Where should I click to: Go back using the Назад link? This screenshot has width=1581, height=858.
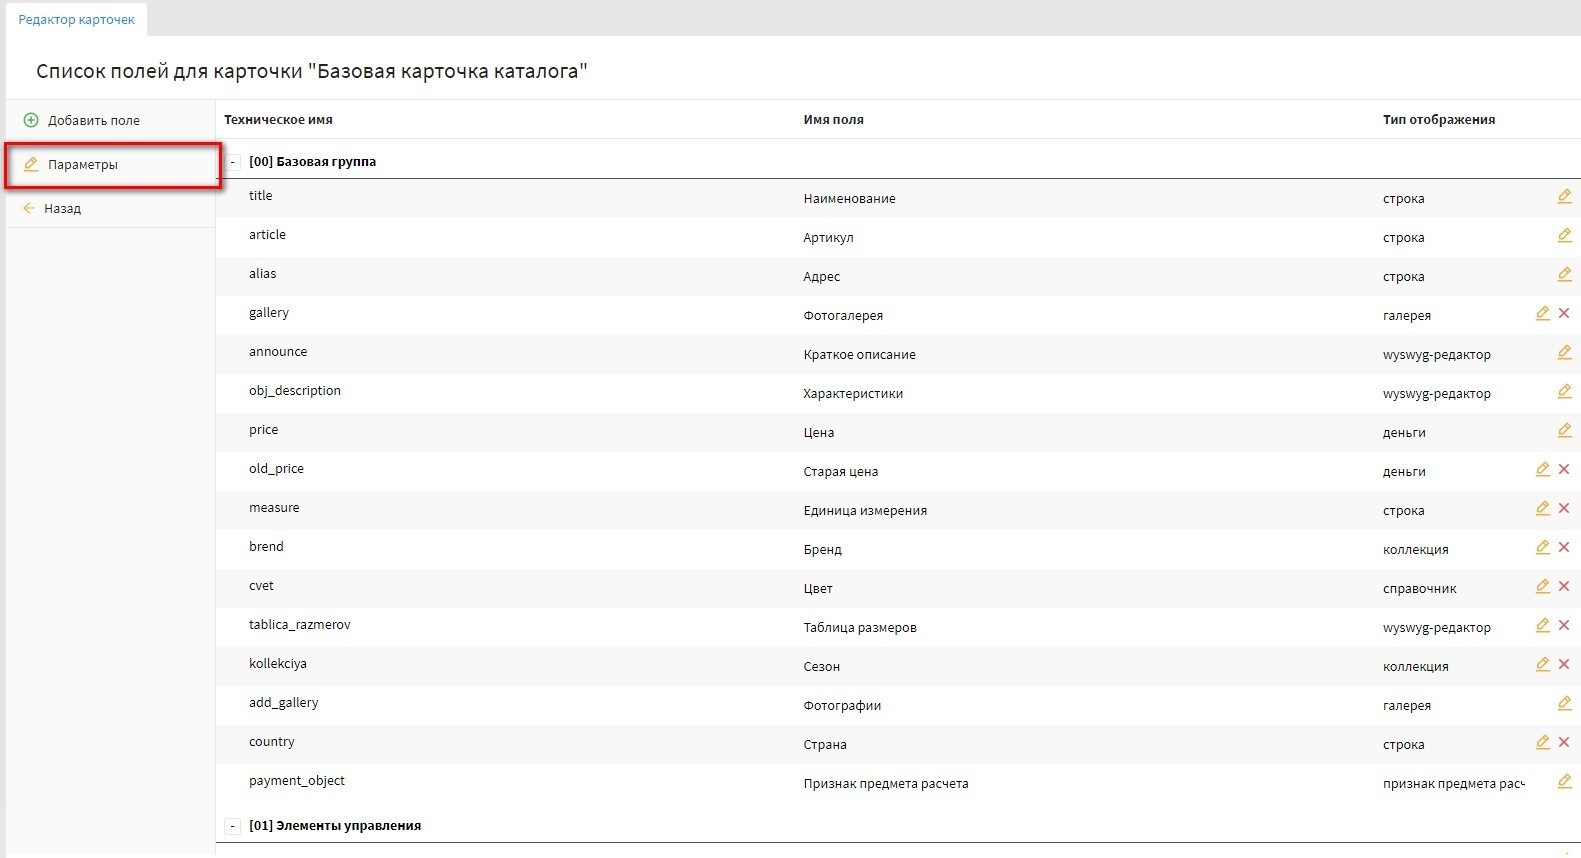(62, 208)
